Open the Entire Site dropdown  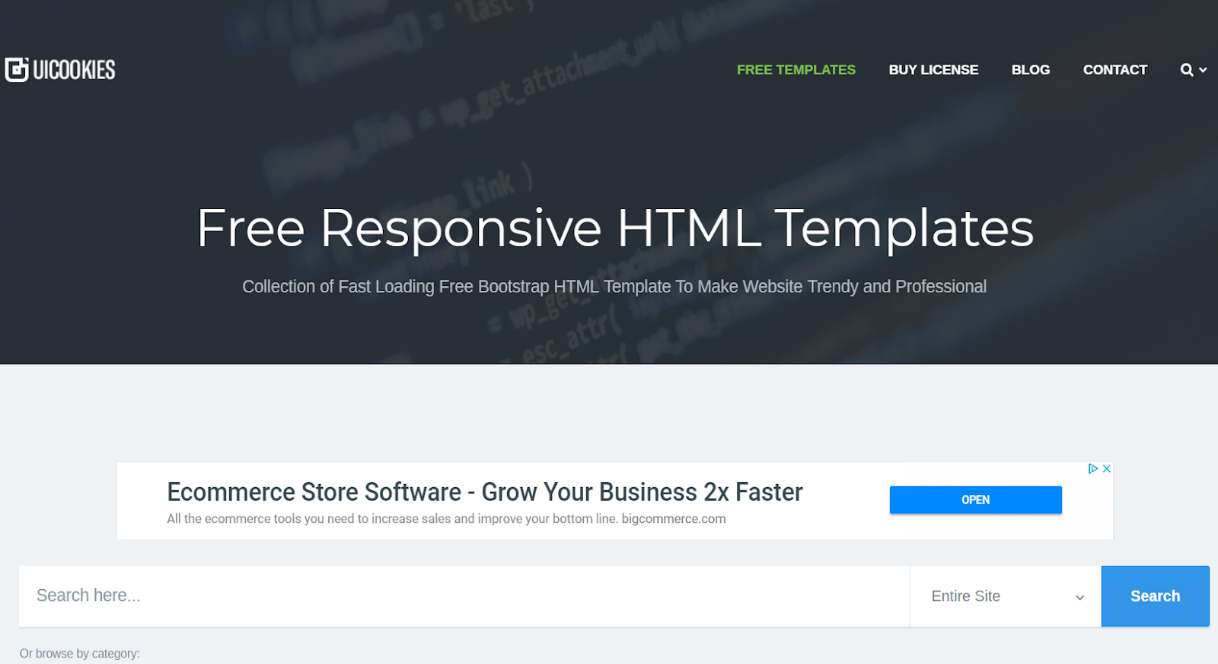point(1006,596)
